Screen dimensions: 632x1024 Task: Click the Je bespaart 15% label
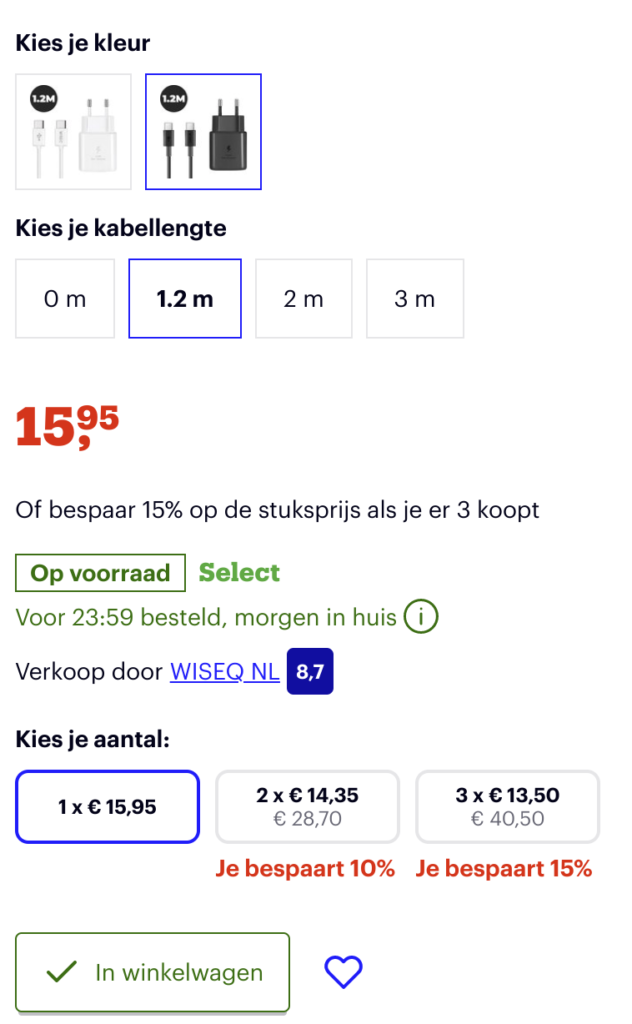(x=503, y=869)
